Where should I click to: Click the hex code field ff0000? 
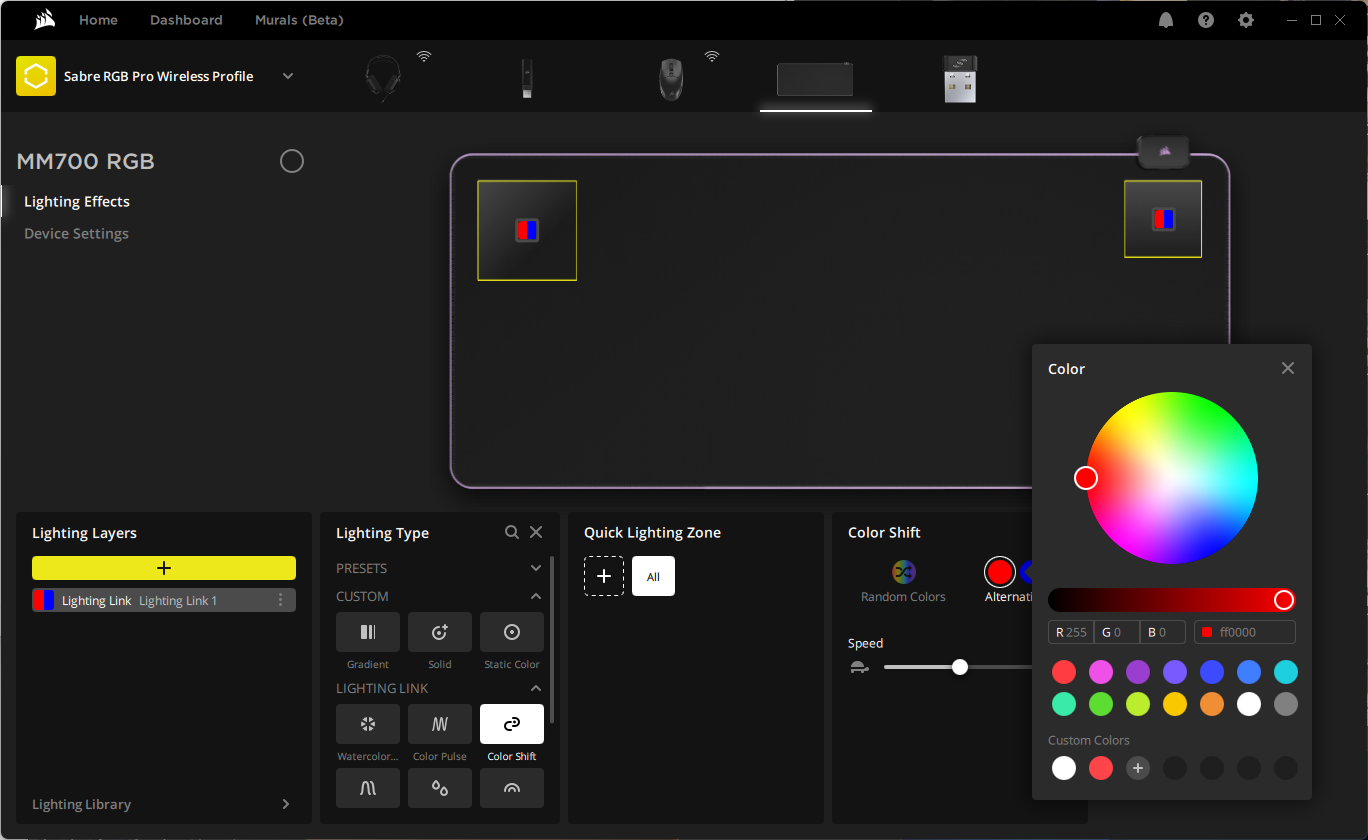(x=1245, y=632)
